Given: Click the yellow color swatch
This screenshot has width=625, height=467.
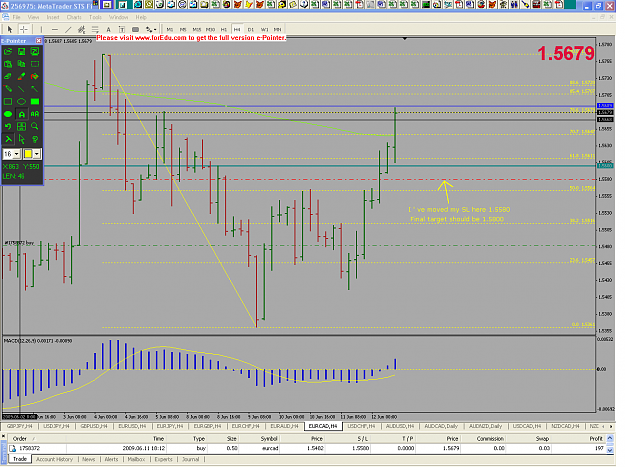Looking at the screenshot, I should tap(28, 154).
